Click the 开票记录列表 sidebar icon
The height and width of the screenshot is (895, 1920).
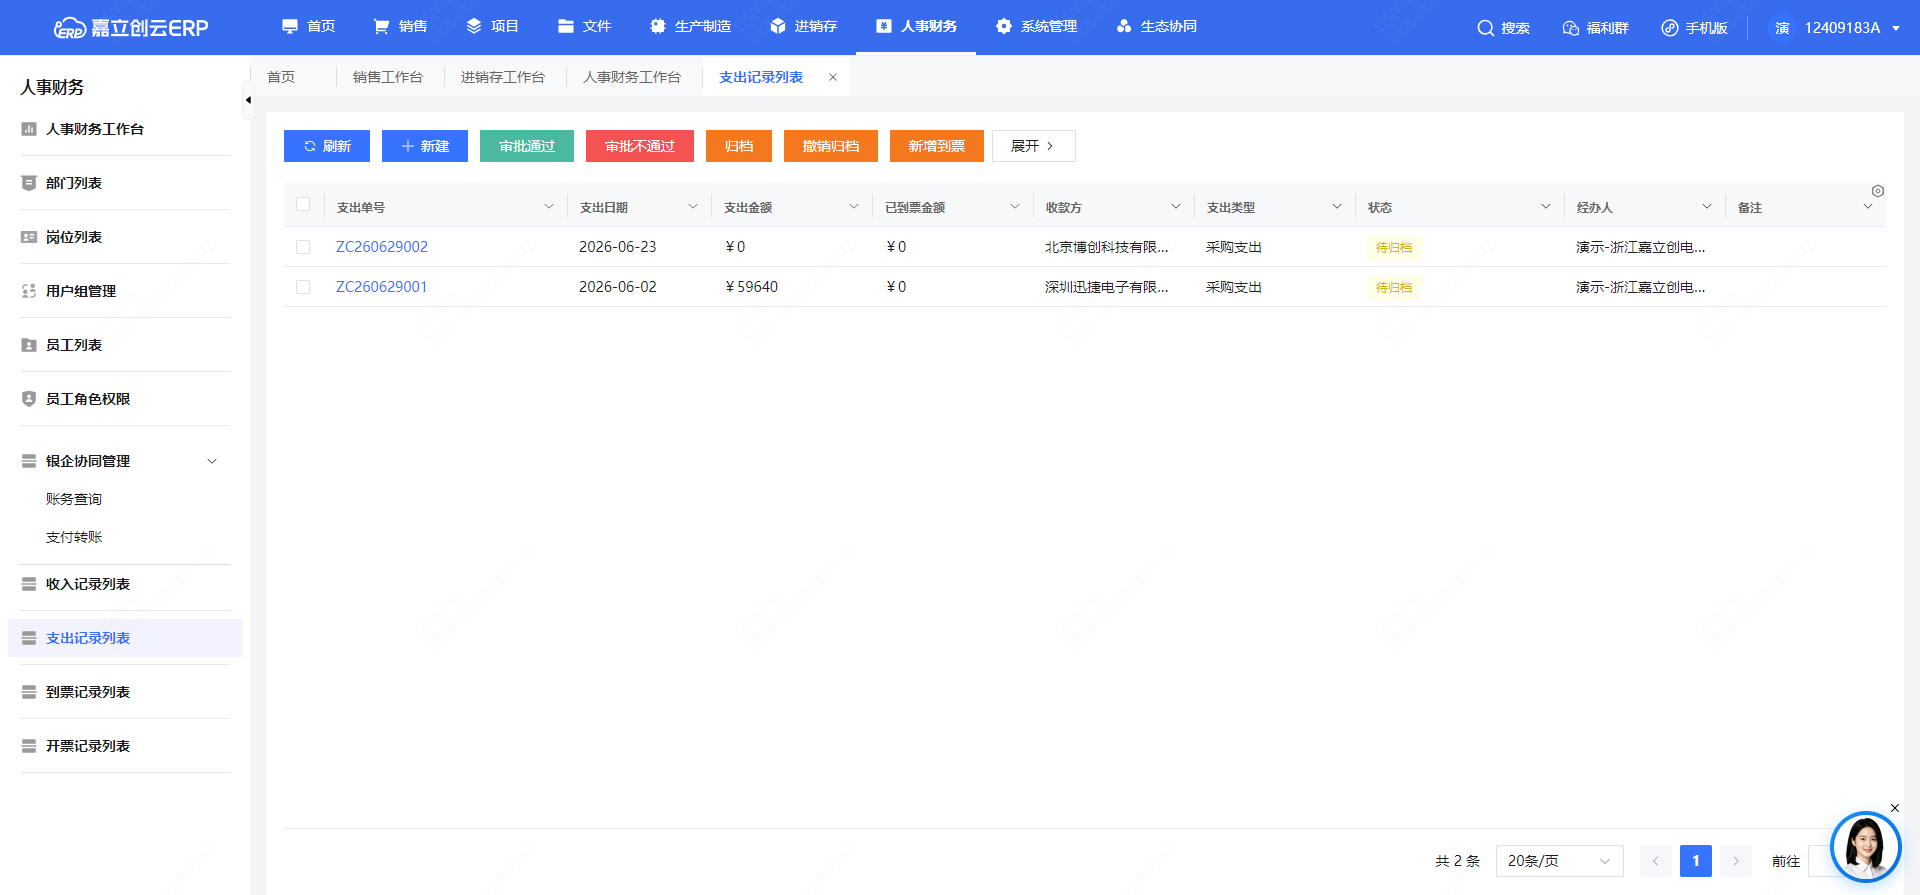point(29,746)
